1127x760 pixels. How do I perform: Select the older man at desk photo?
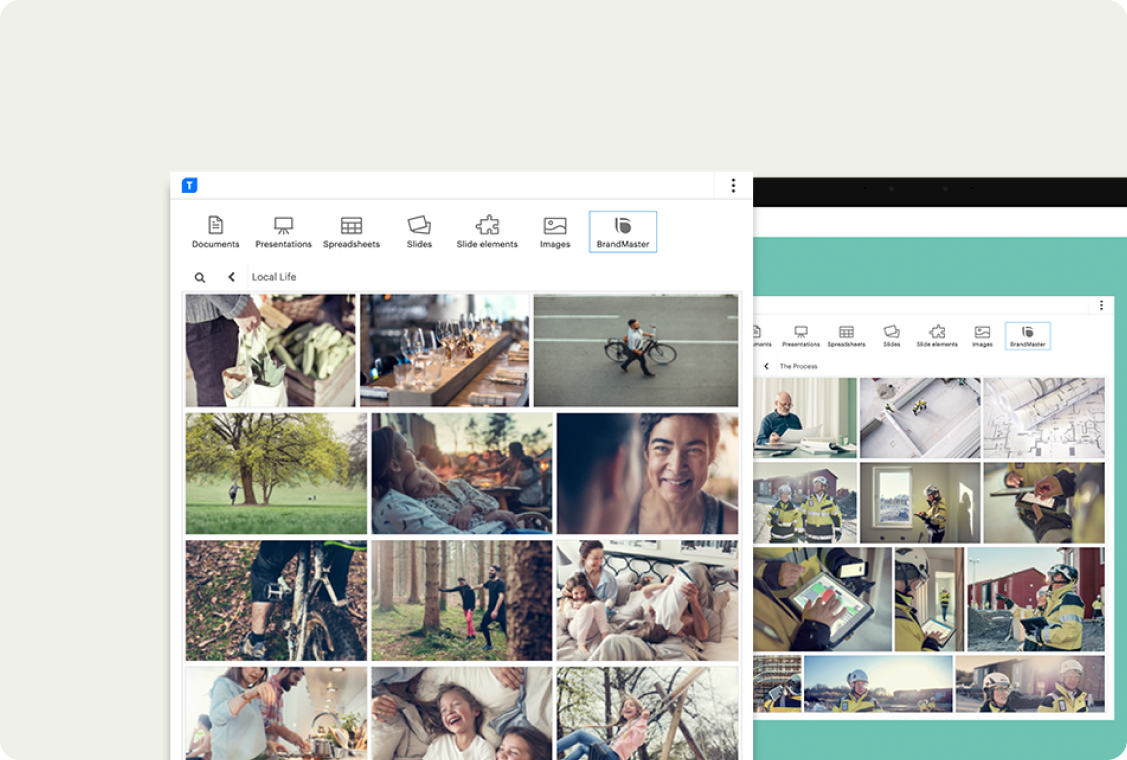804,417
